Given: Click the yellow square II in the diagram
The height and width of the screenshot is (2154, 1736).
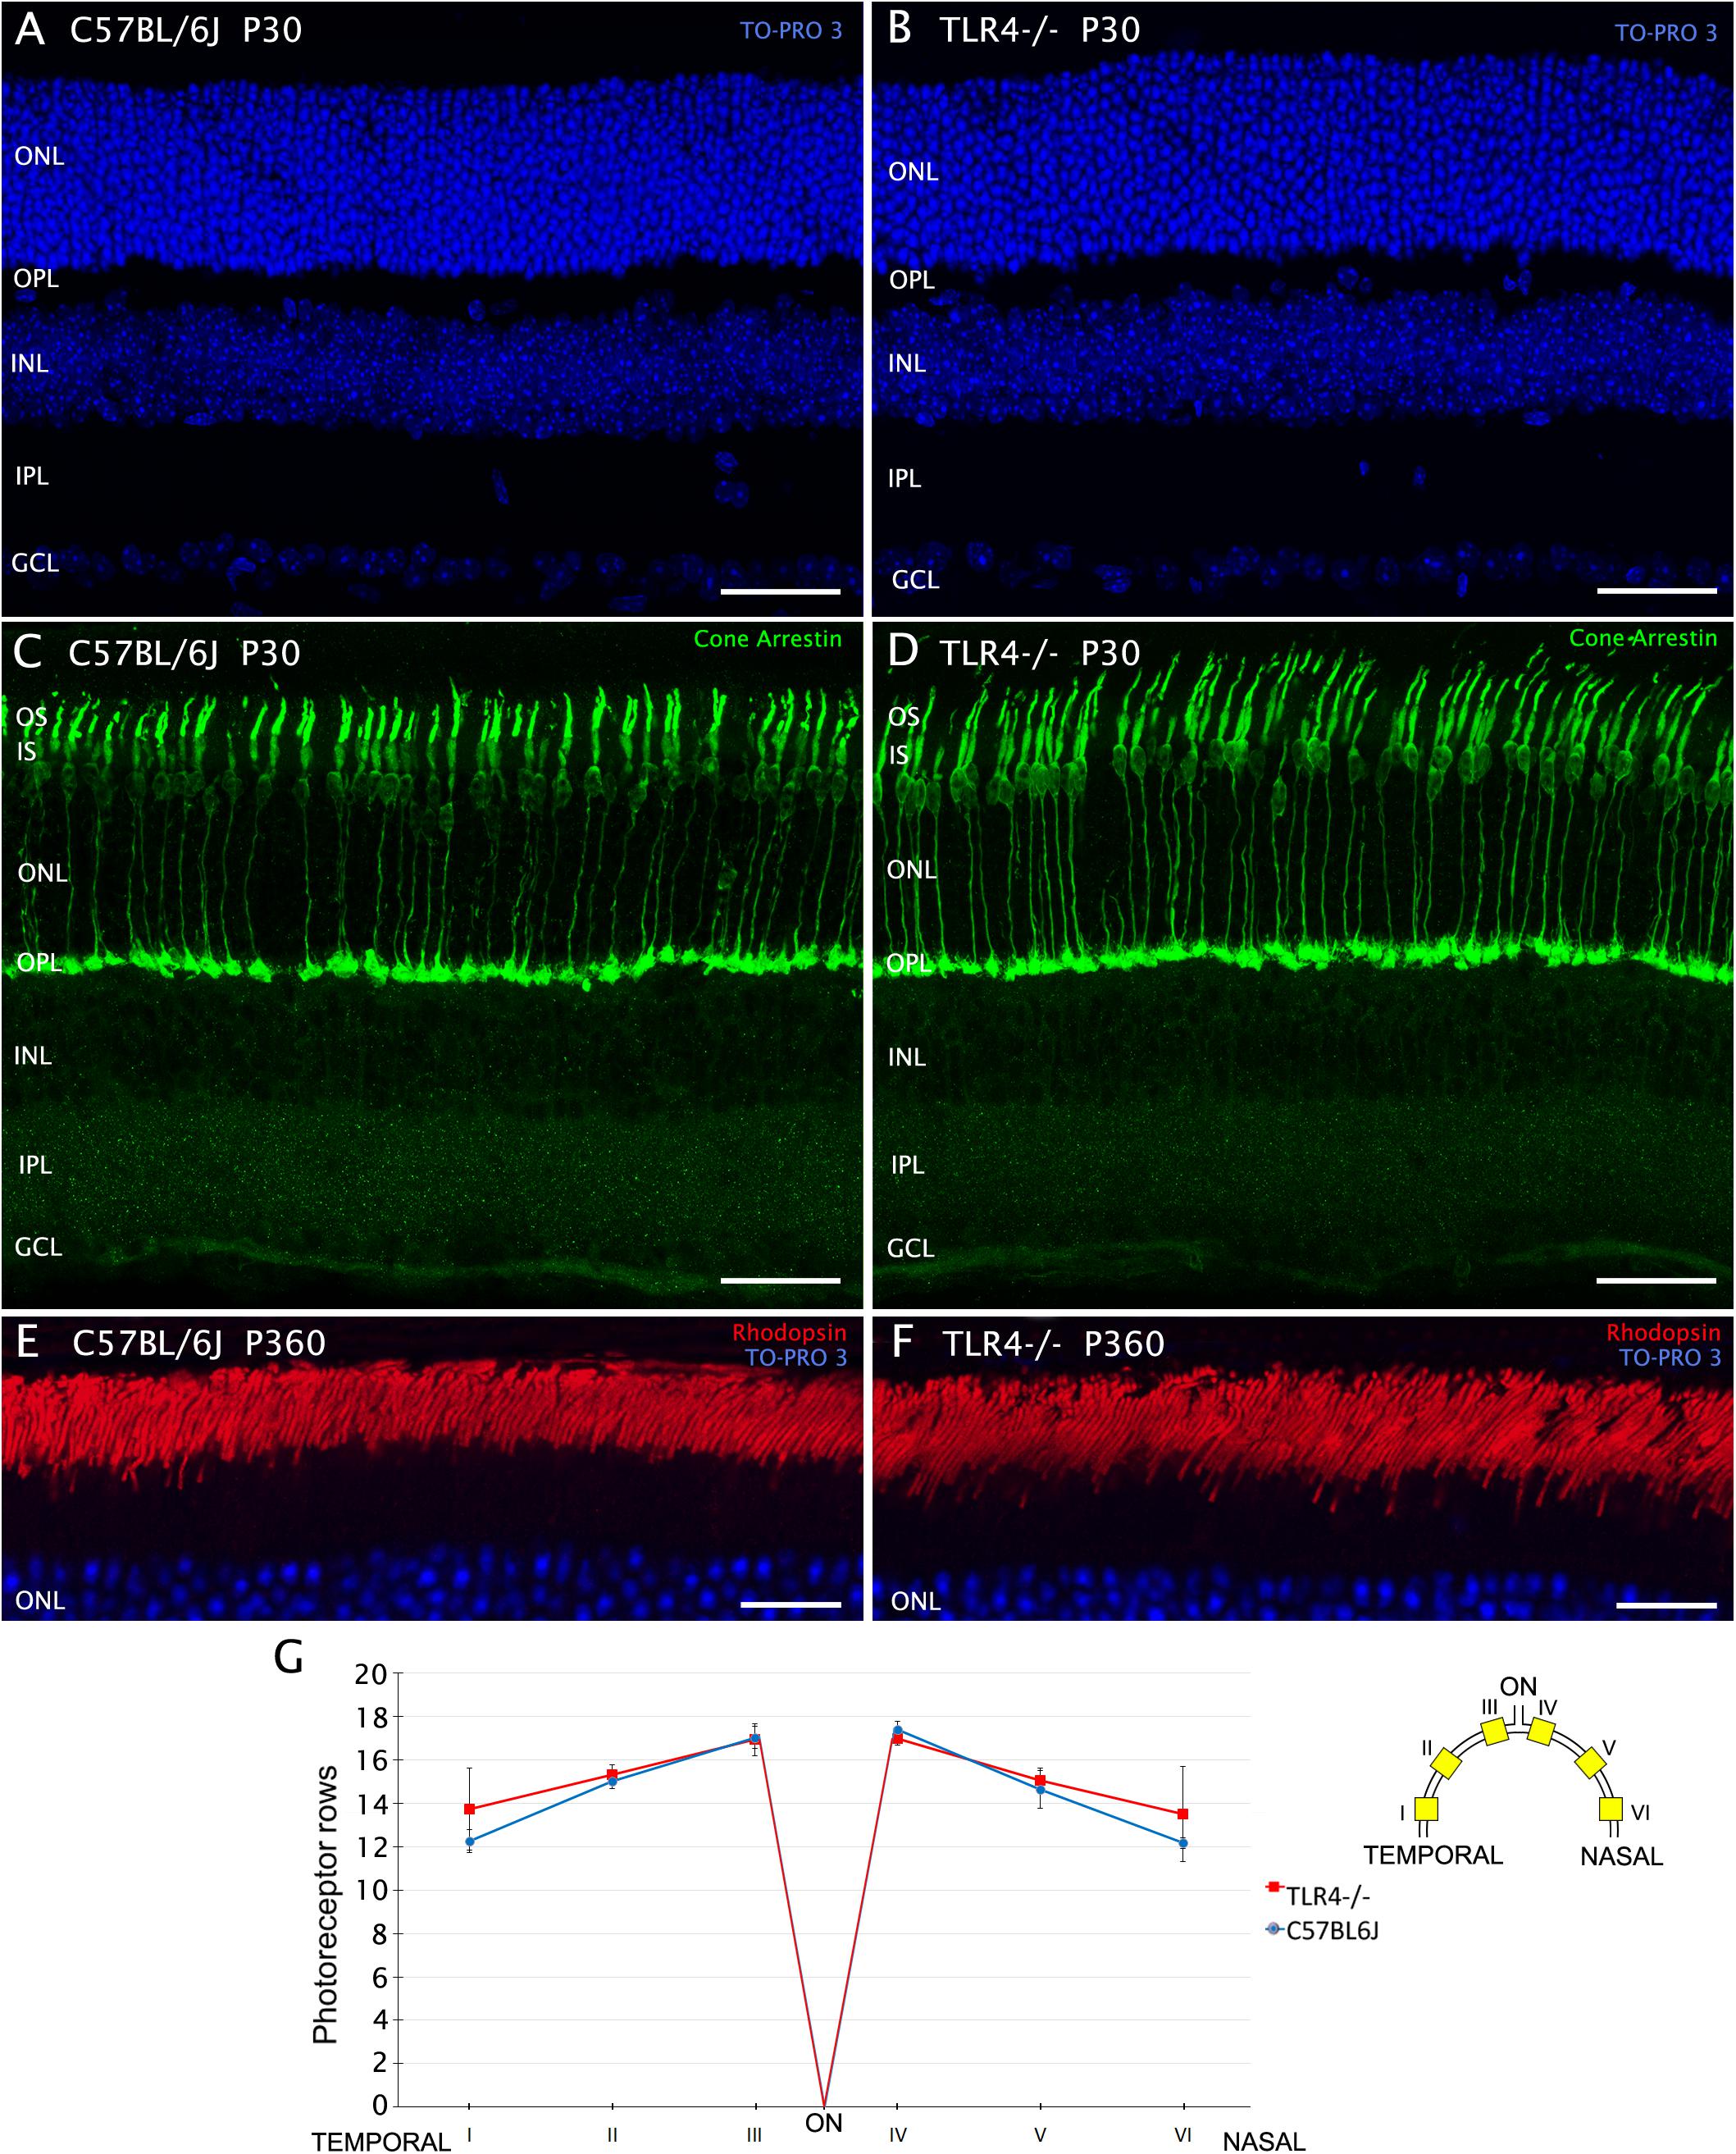Looking at the screenshot, I should tap(1446, 1763).
